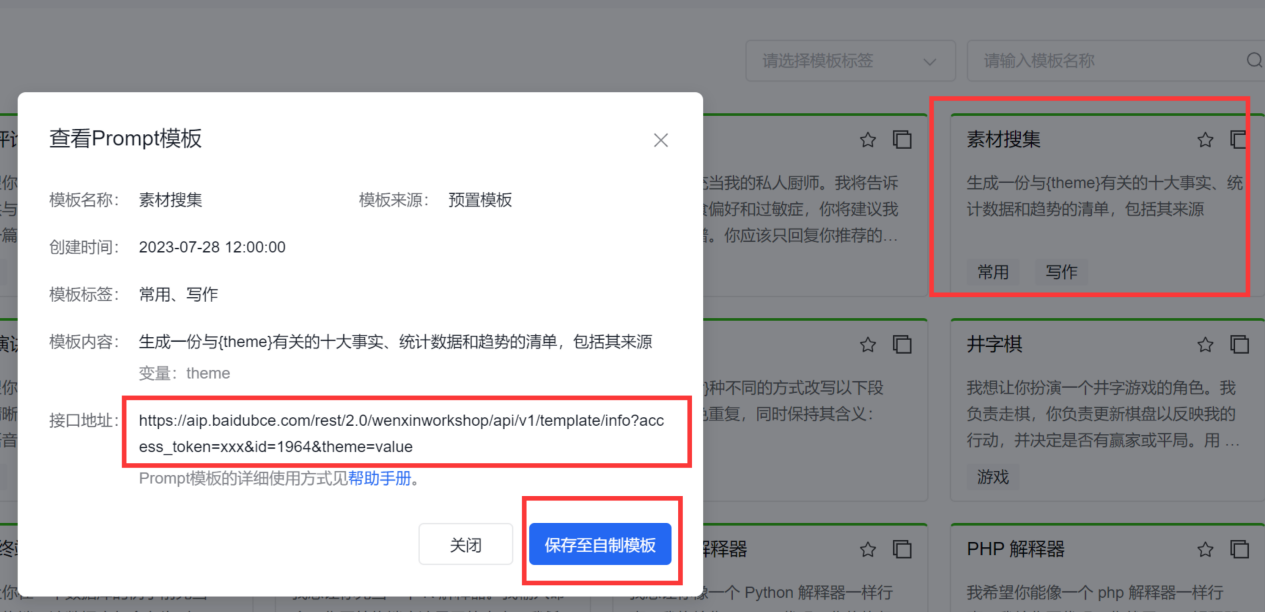This screenshot has height=612, width=1265.
Task: Click the 常用 tag on 素材搜集 card
Action: (993, 272)
